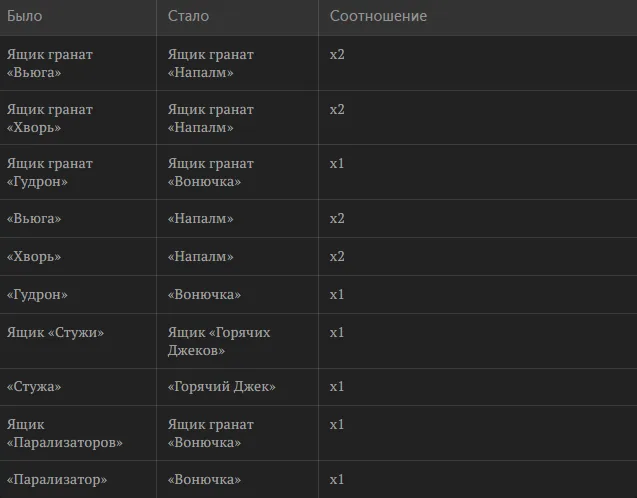The width and height of the screenshot is (637, 498).
Task: Click the x1 ratio for «Стужа» row
Action: [x=337, y=386]
